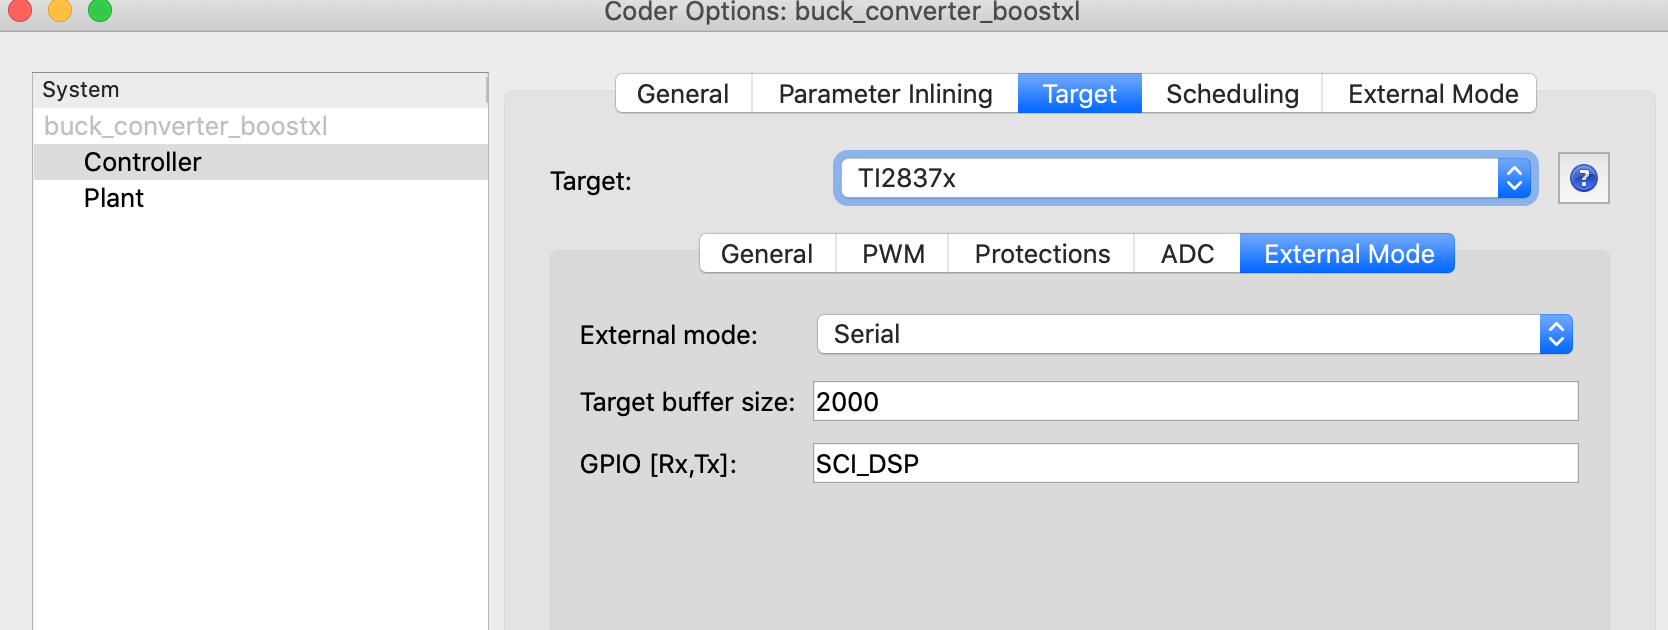The width and height of the screenshot is (1668, 630).
Task: Select Plant in the System list
Action: coord(114,198)
